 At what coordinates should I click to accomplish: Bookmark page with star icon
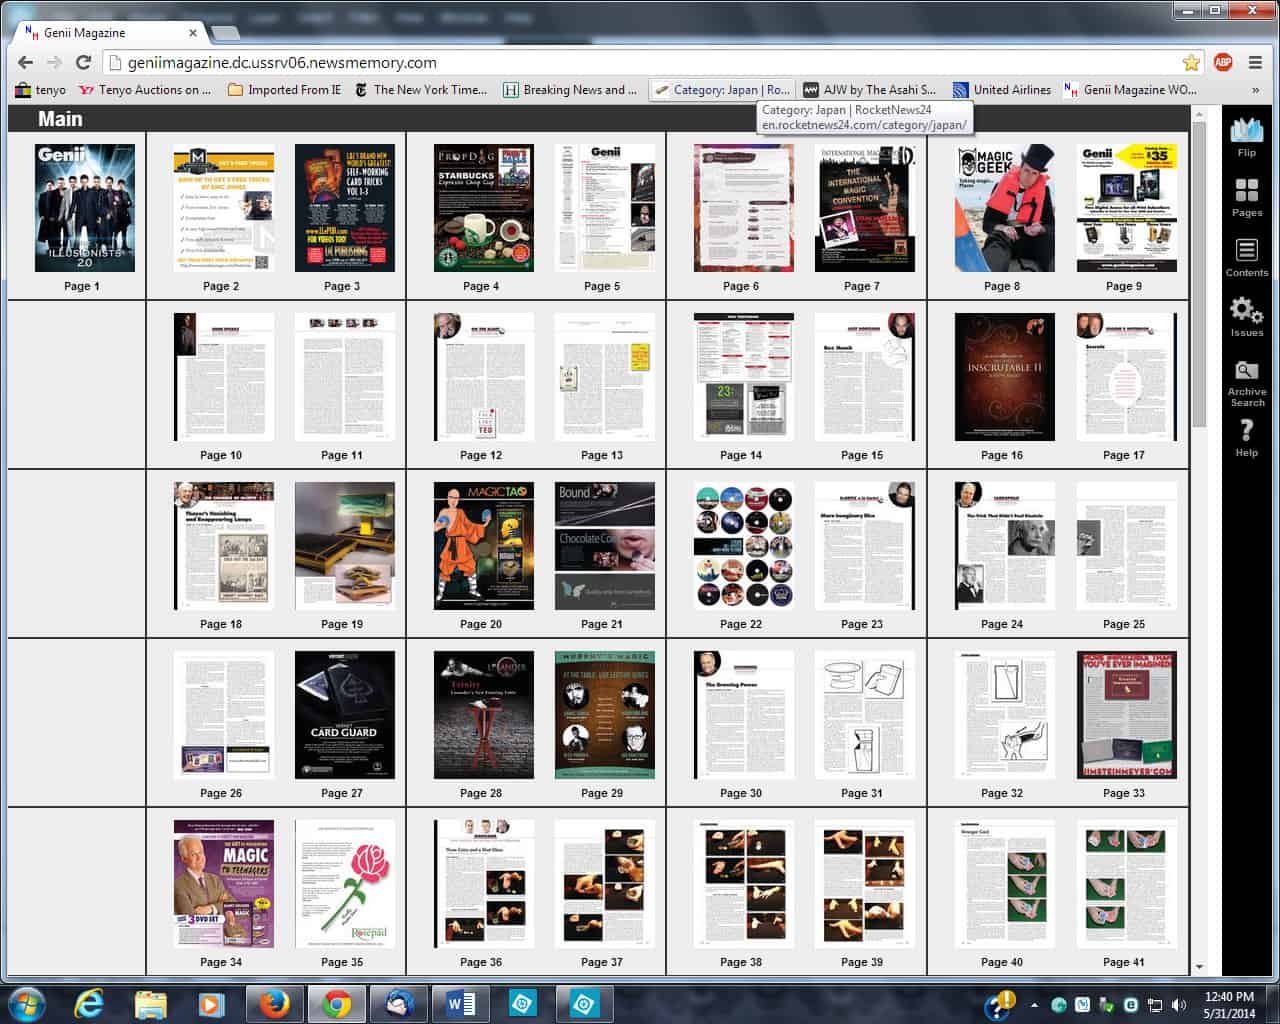click(1191, 62)
